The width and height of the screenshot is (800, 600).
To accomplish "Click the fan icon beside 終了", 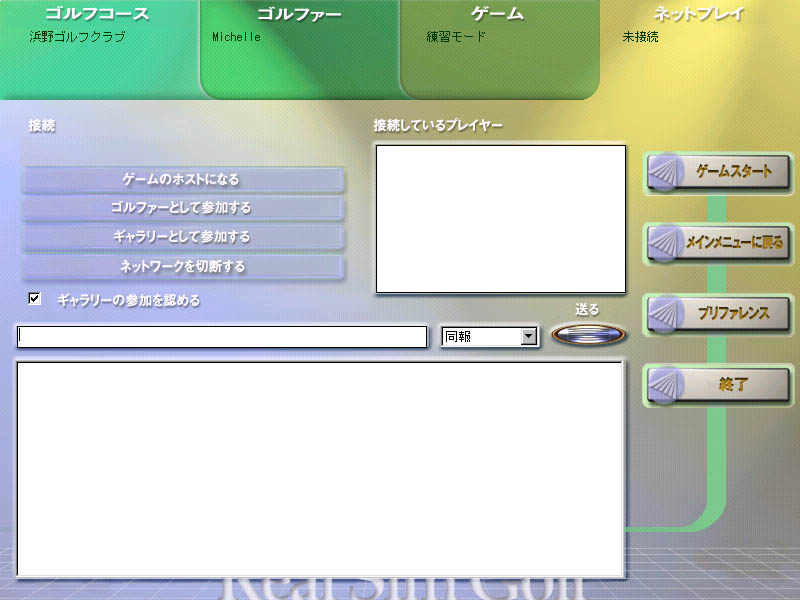I will point(663,384).
